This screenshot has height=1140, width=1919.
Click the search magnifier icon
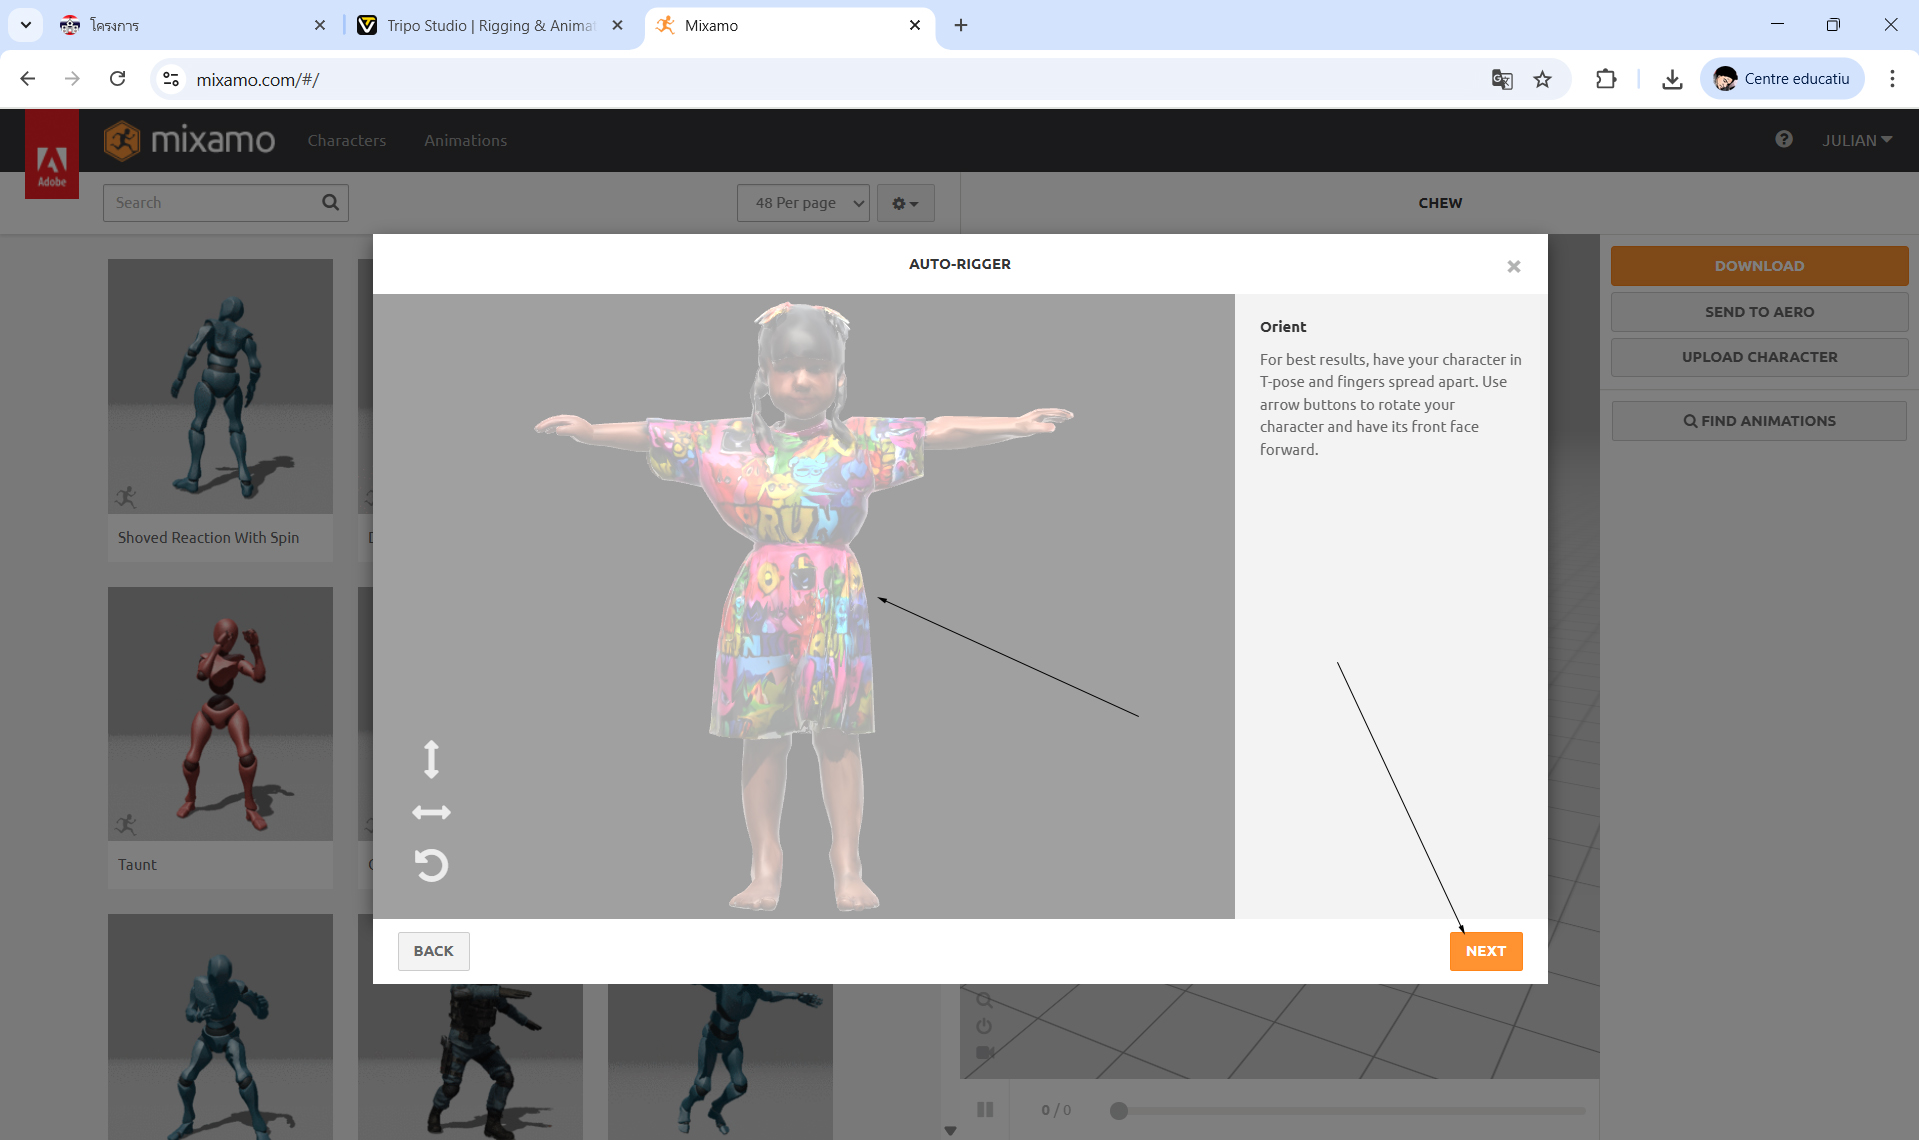(x=330, y=203)
